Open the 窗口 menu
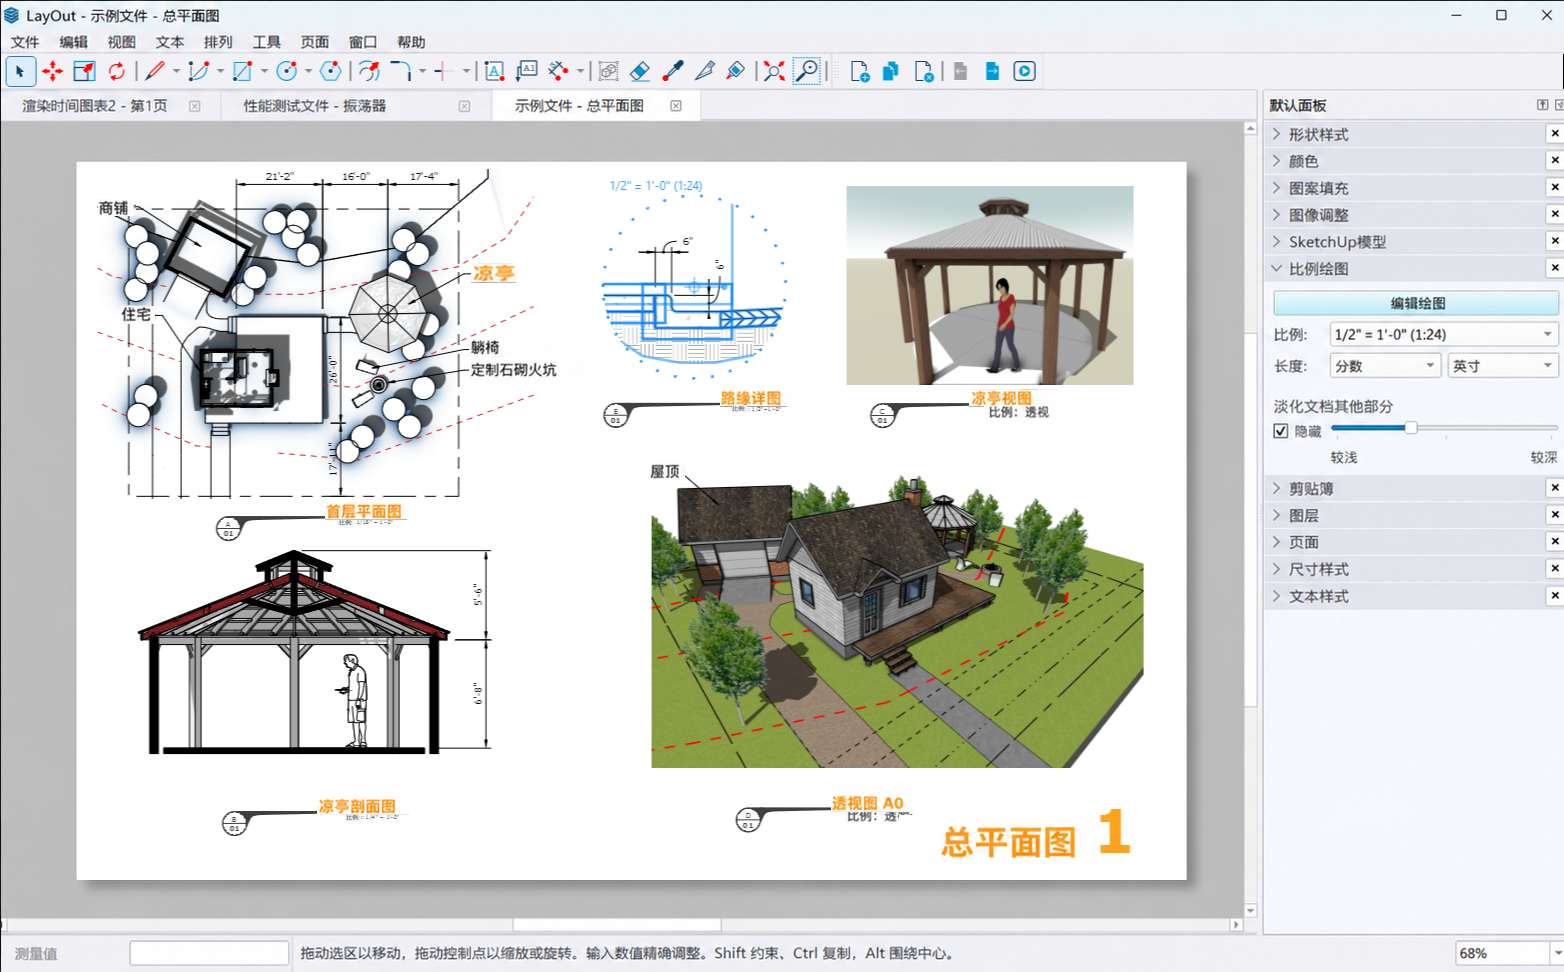 coord(363,42)
